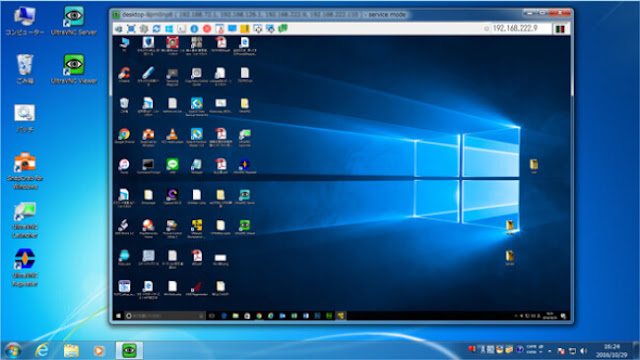This screenshot has height=360, width=640.
Task: Click UltraVNC Viewer button in local taskbar
Action: [129, 351]
